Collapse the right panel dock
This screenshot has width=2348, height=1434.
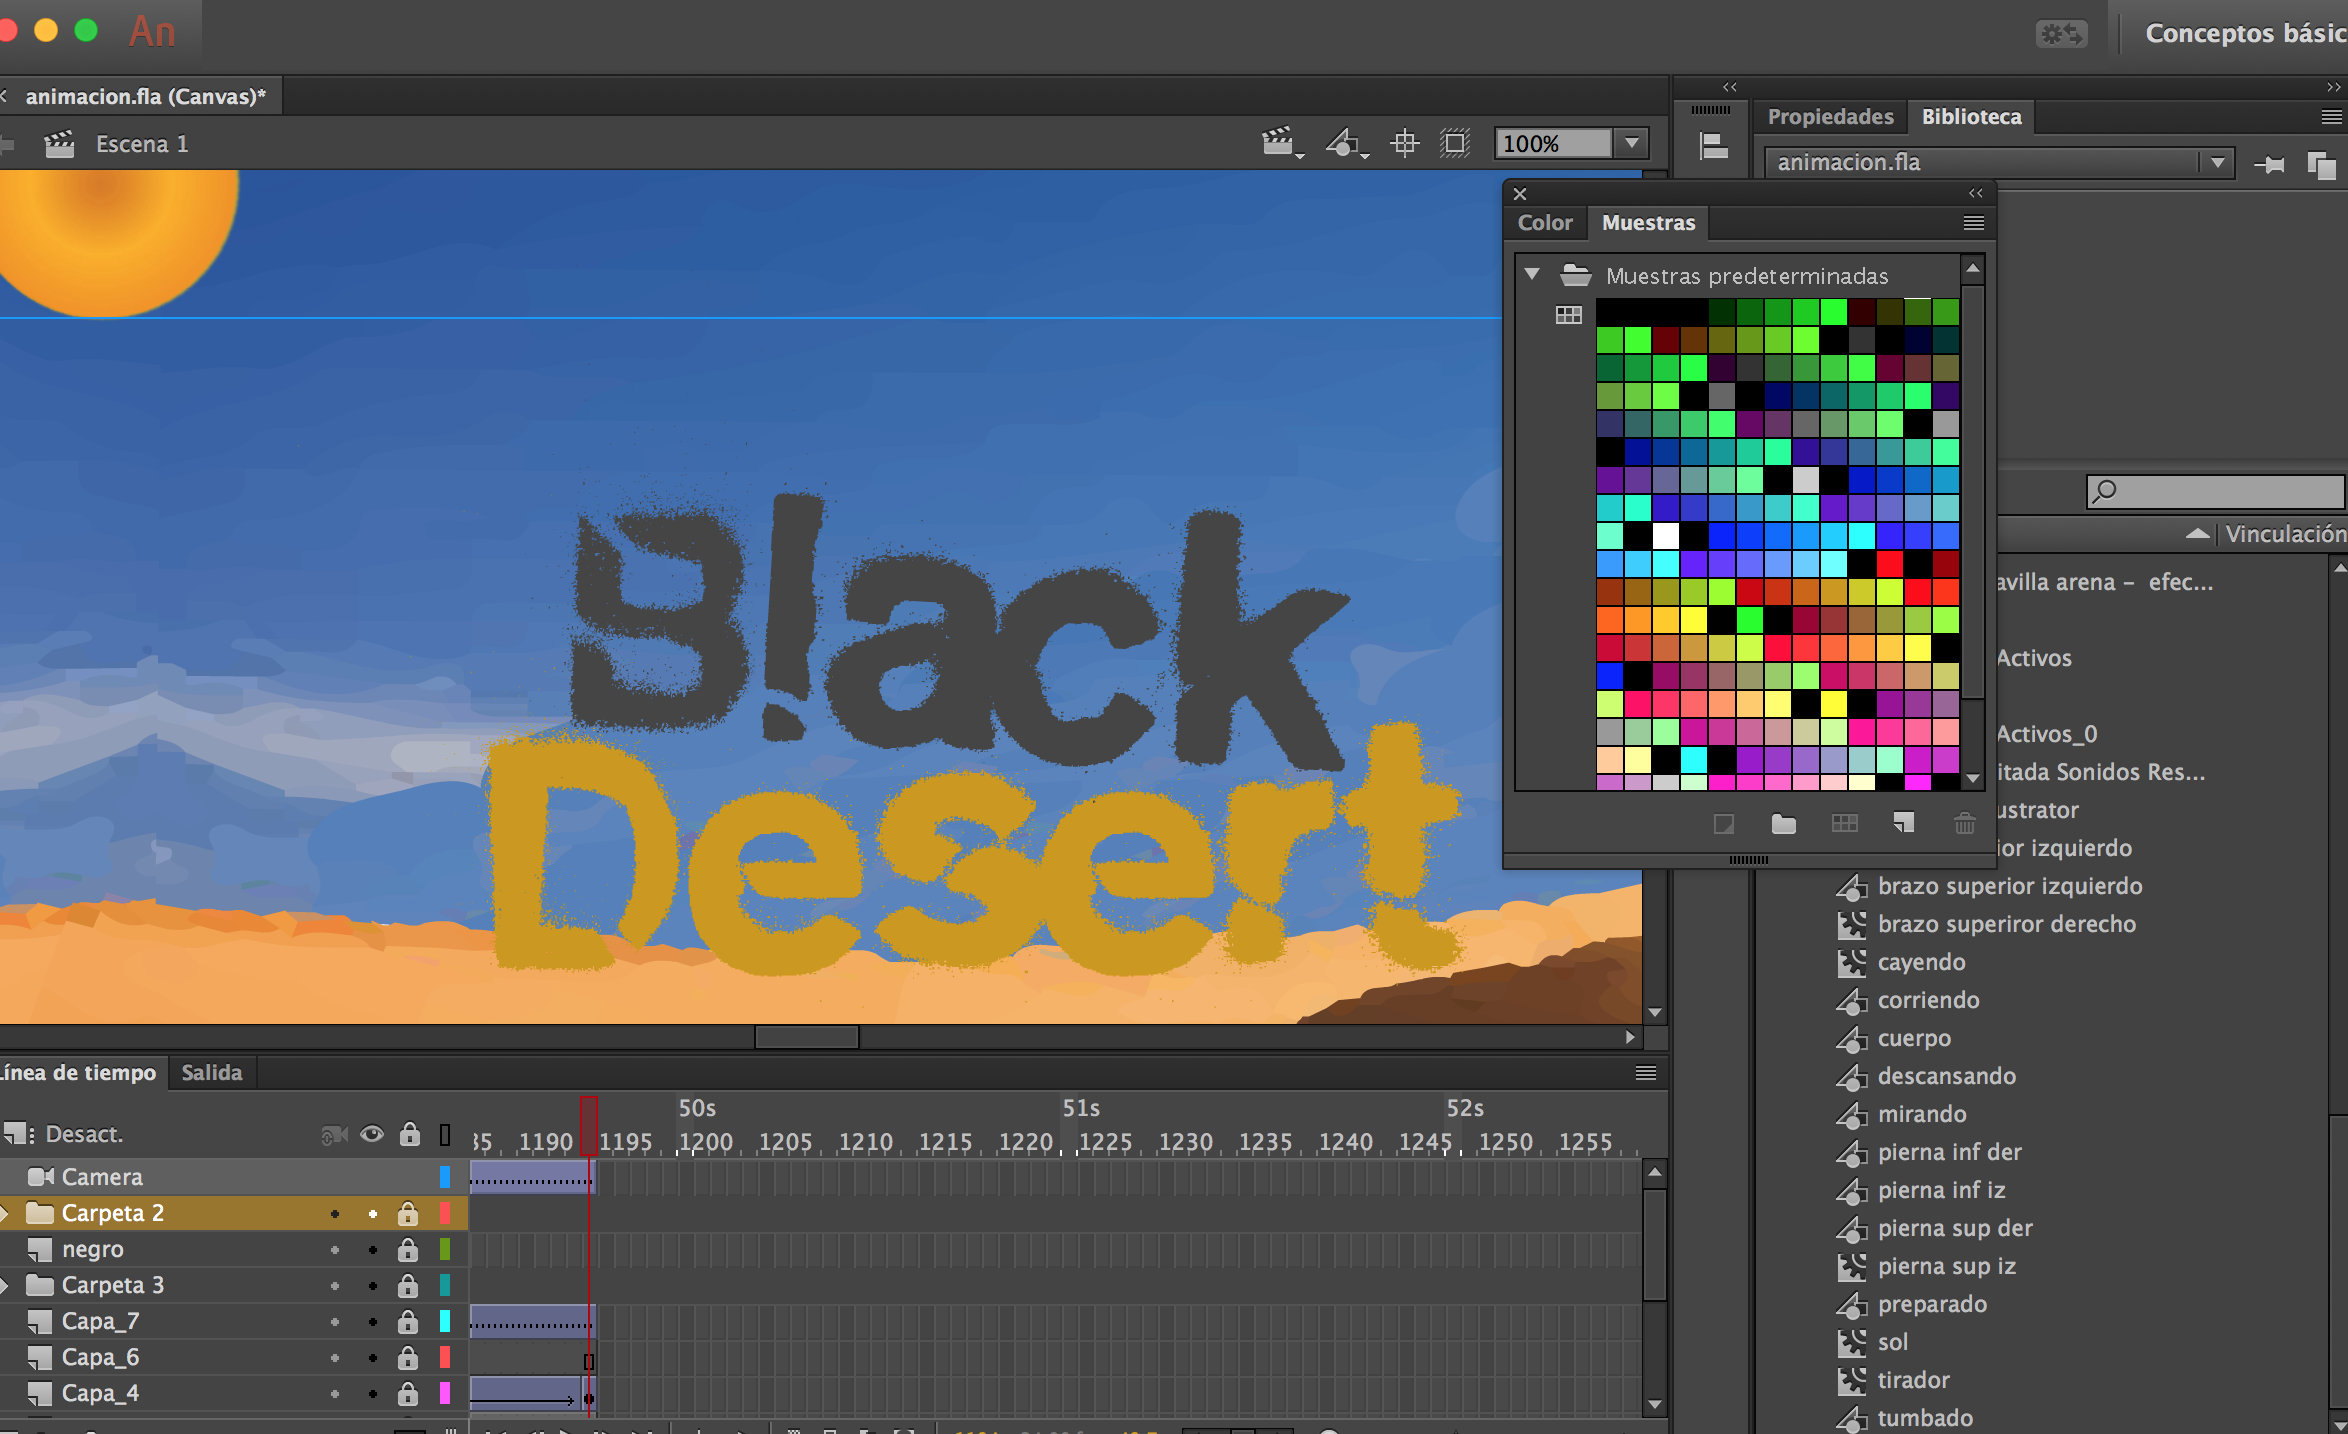pyautogui.click(x=2334, y=87)
